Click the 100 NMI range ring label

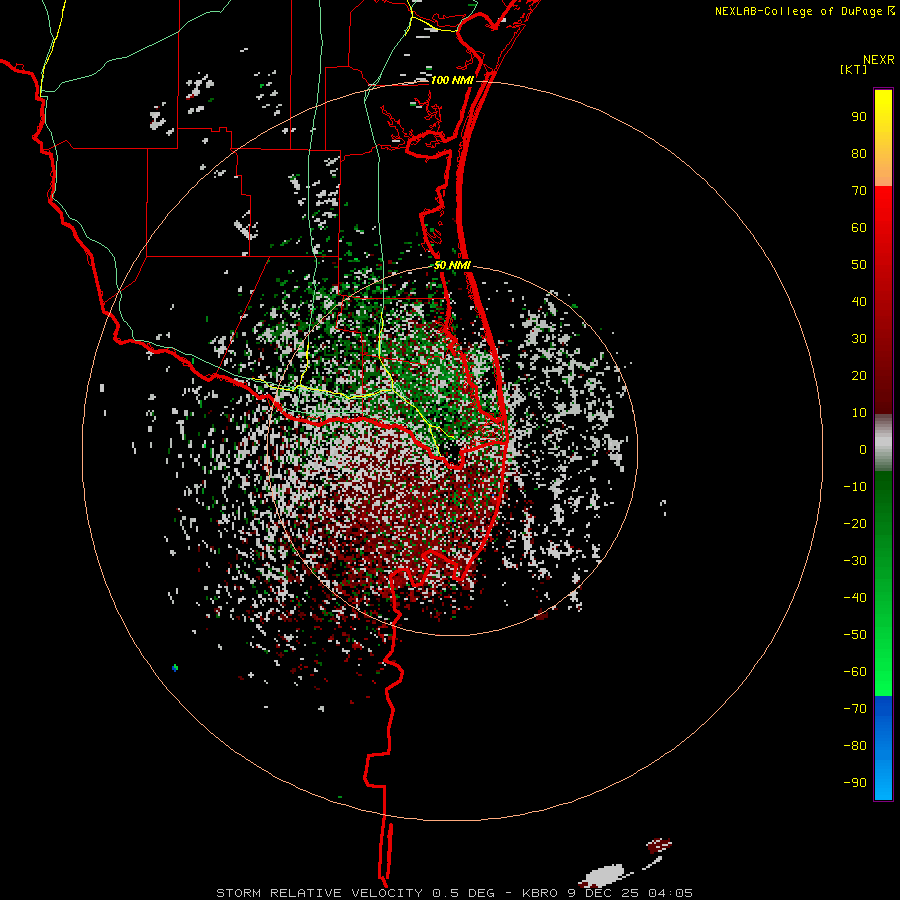[452, 80]
